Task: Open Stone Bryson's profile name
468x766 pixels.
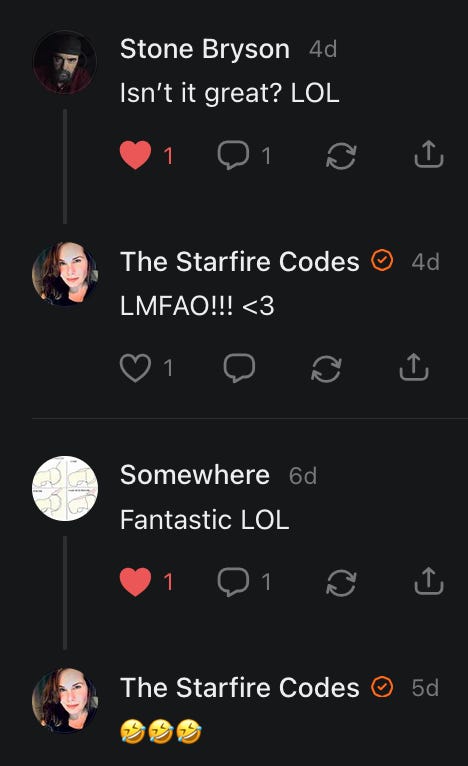Action: click(x=205, y=49)
